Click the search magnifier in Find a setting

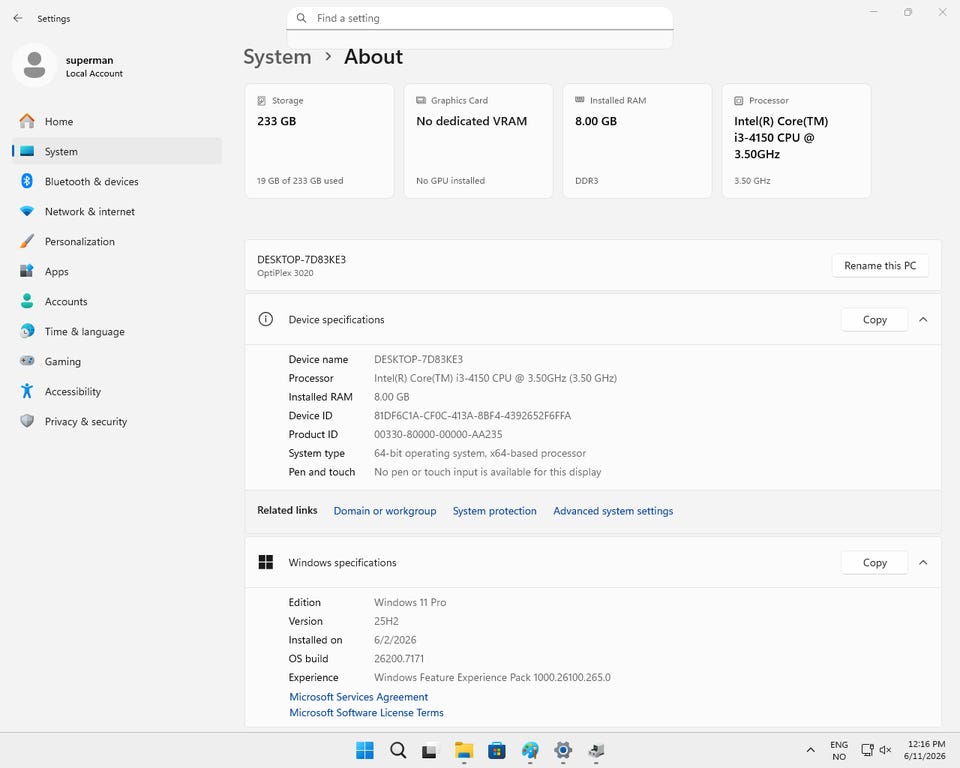tap(301, 18)
